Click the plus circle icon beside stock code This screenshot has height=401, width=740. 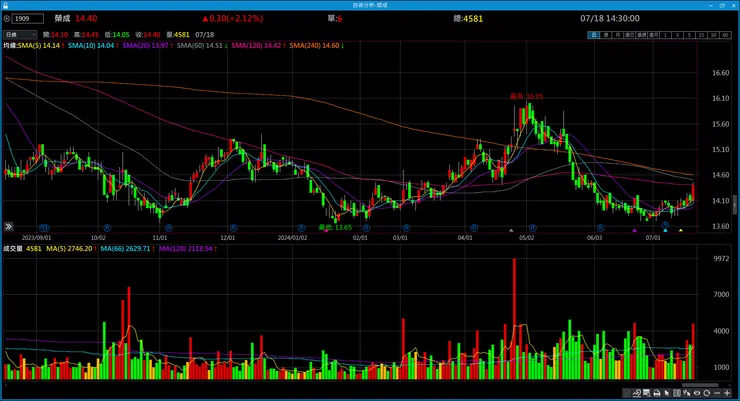click(7, 18)
